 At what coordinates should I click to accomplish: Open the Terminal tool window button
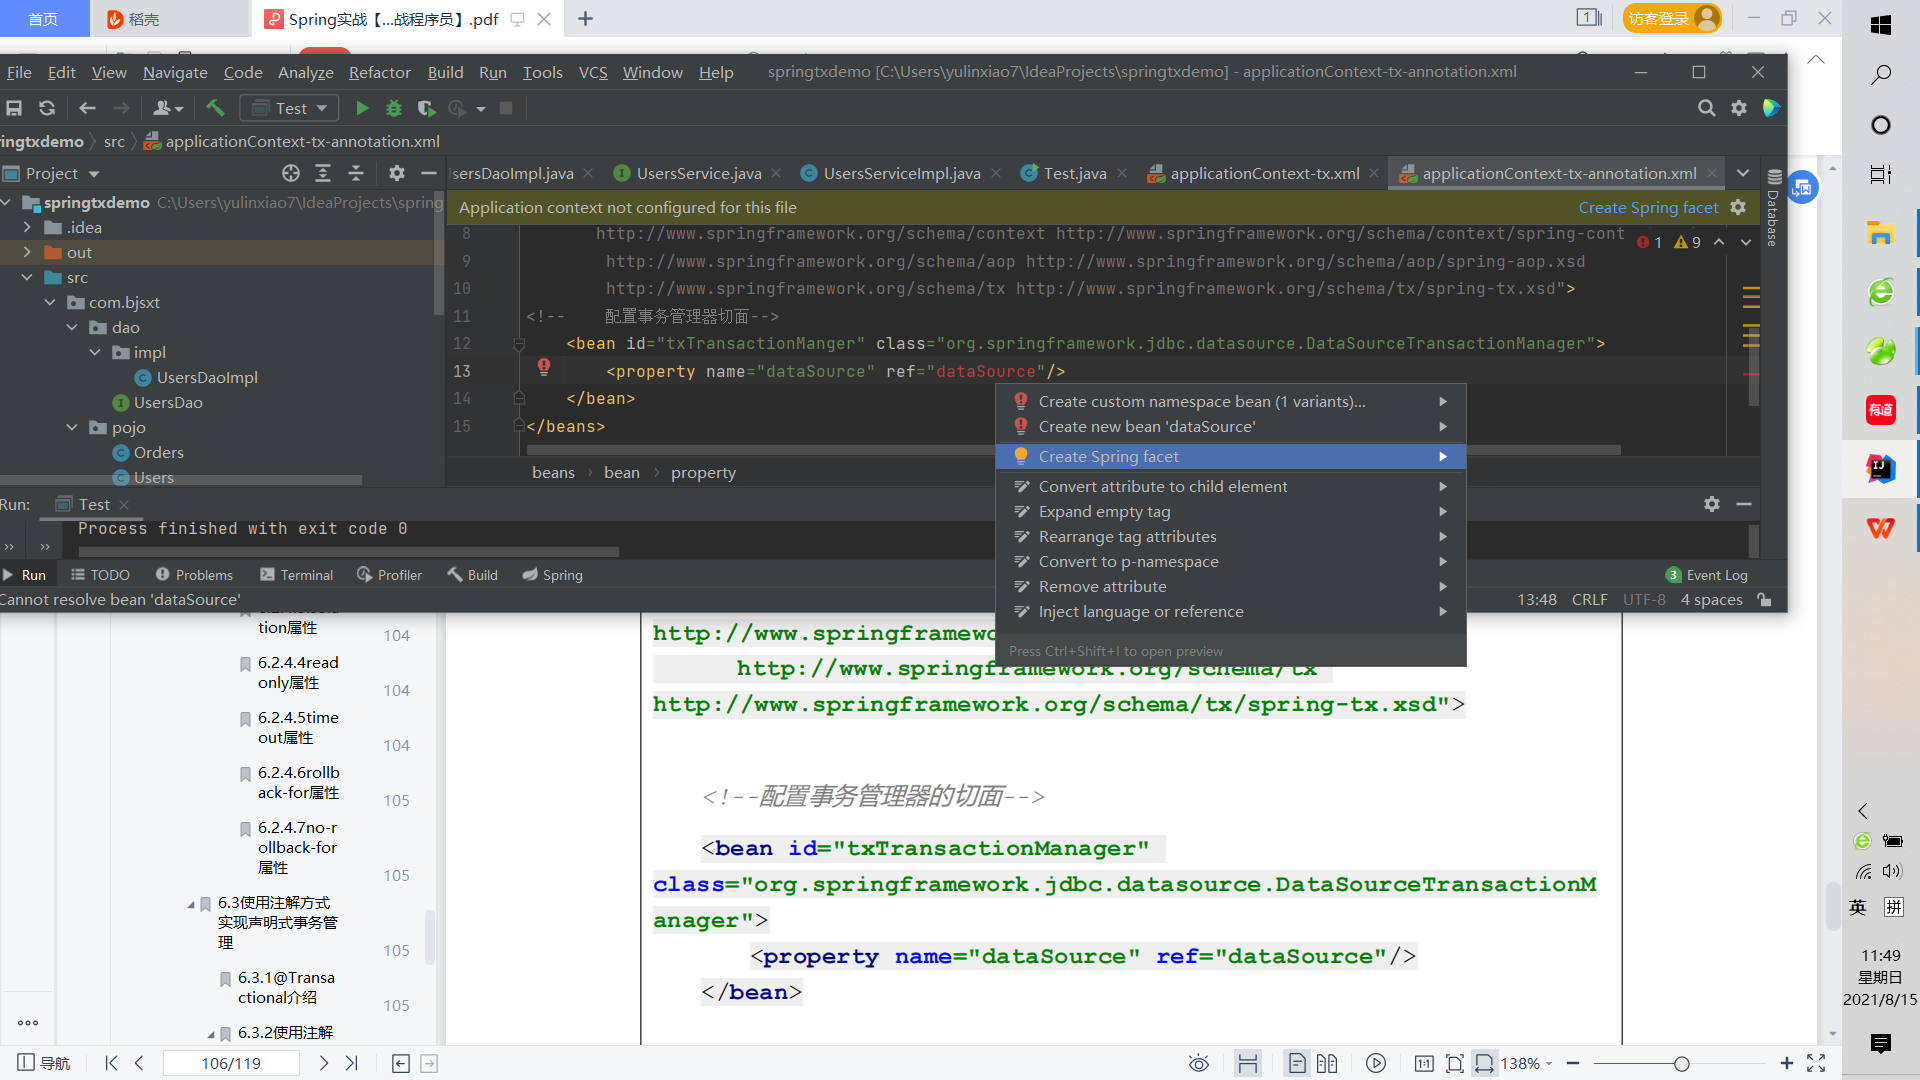pos(296,575)
